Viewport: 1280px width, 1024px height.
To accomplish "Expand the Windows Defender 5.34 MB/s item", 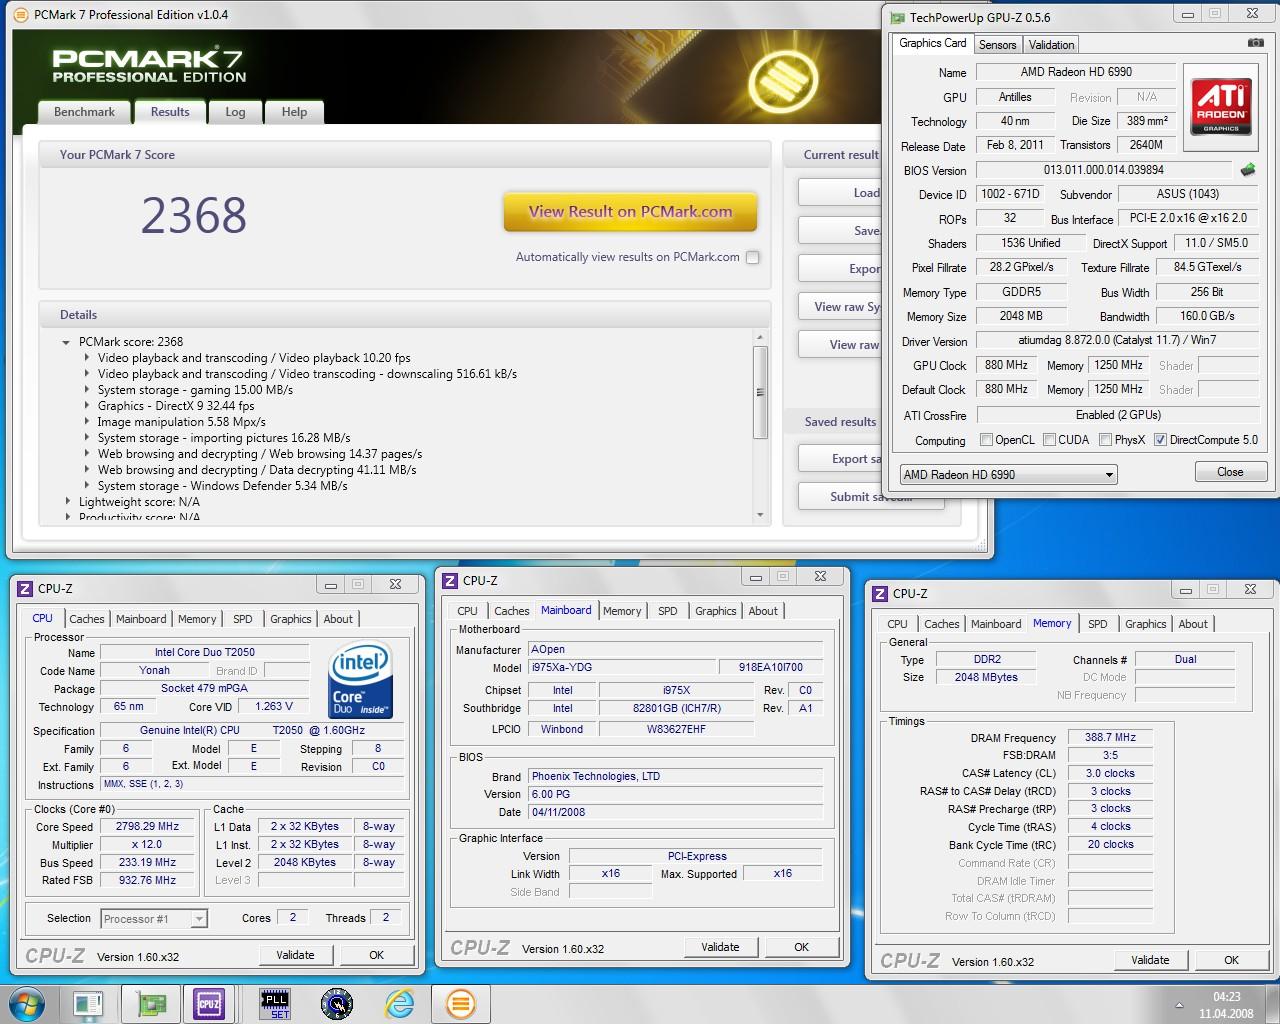I will 86,486.
